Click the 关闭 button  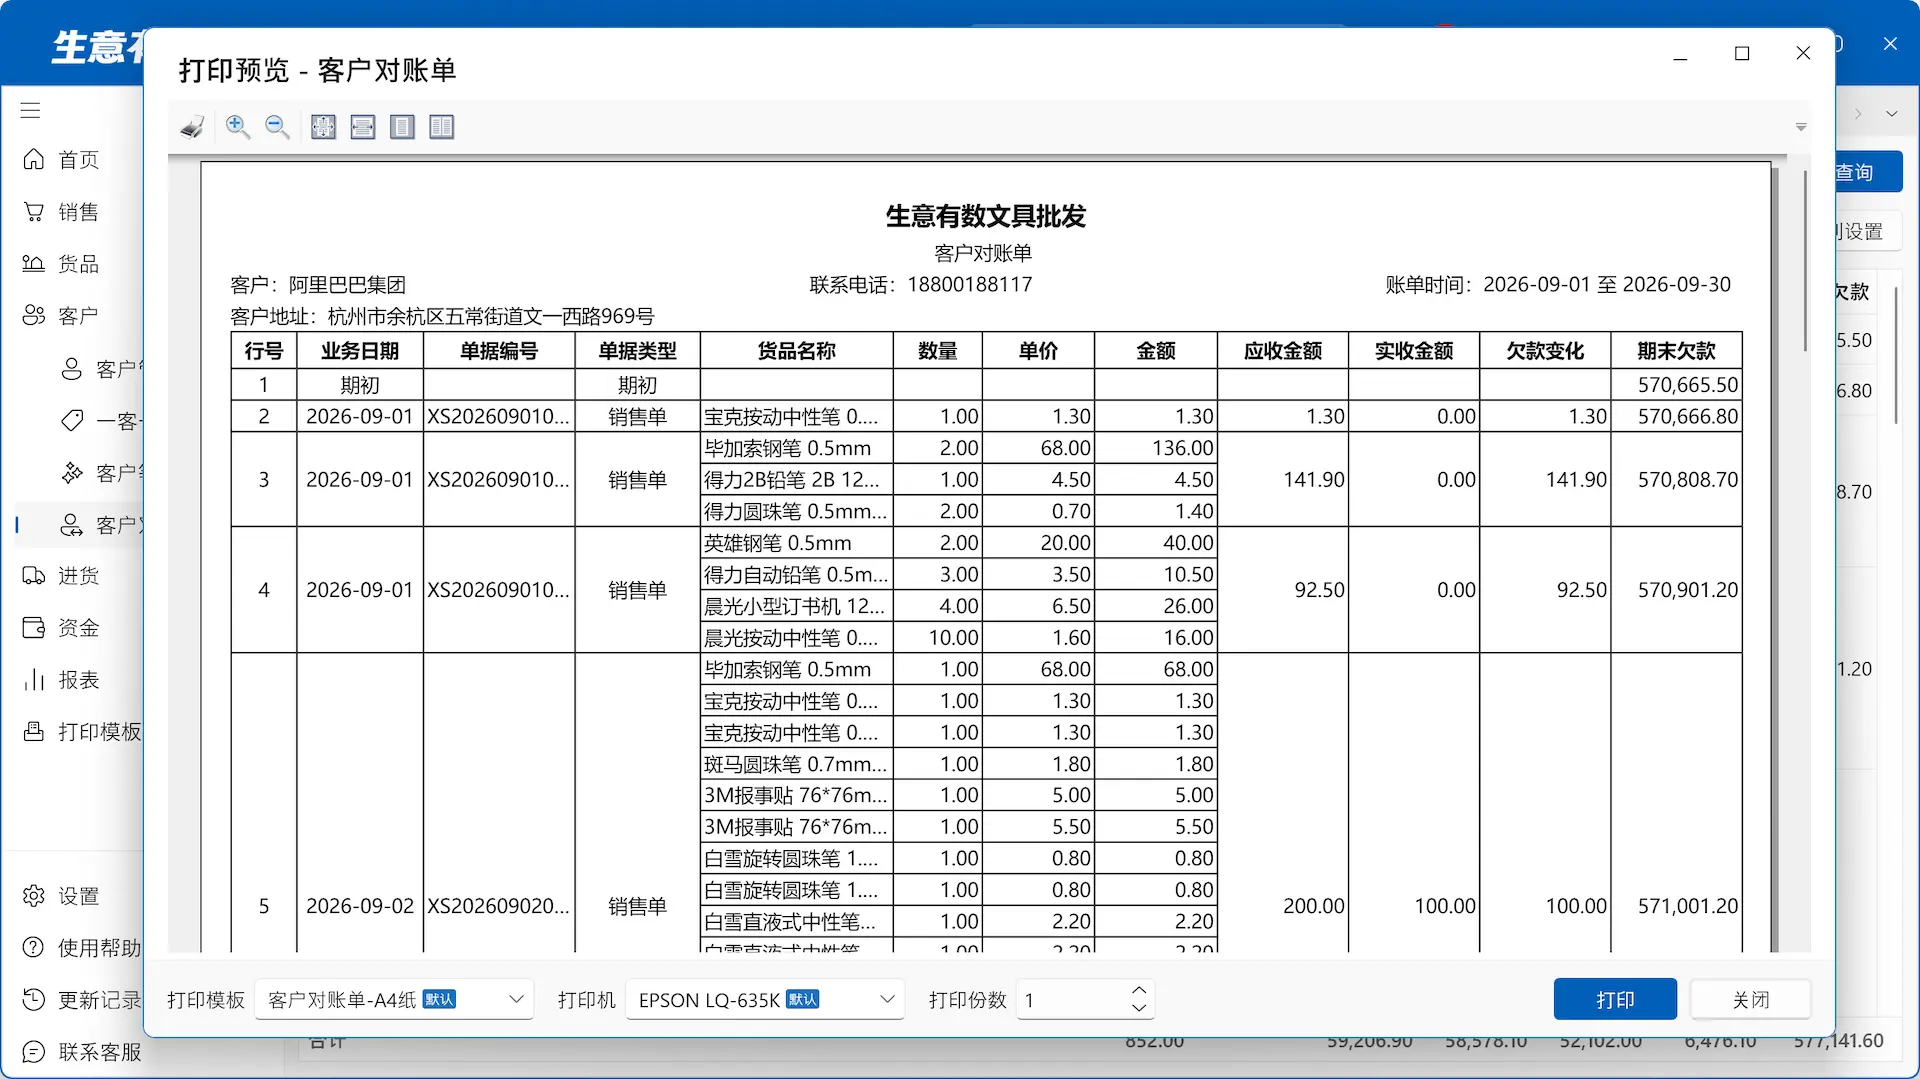pos(1750,1000)
